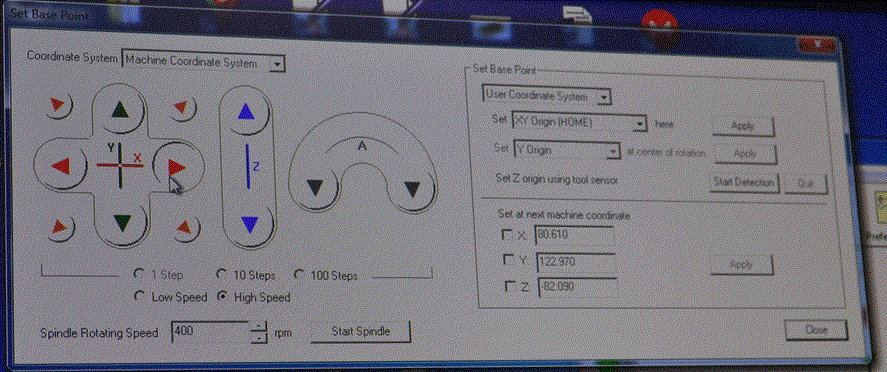
Task: Rotate the A axis with the left arrow
Action: tap(314, 187)
